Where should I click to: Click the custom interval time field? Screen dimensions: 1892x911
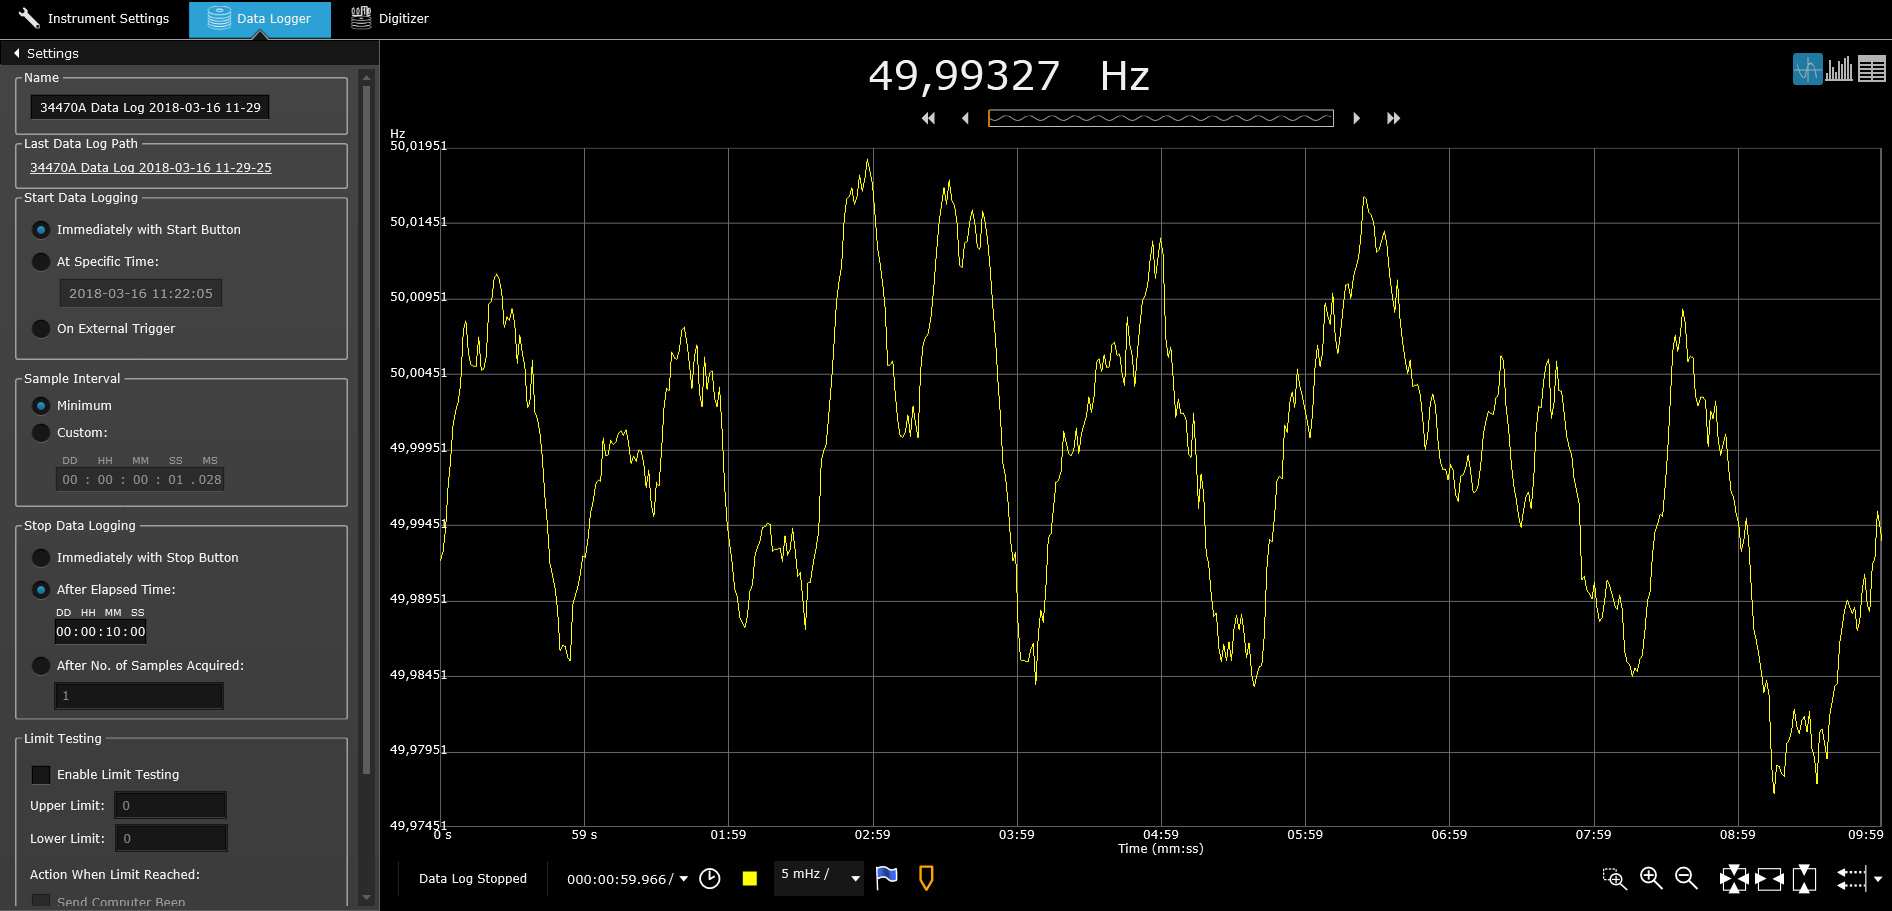[x=140, y=480]
